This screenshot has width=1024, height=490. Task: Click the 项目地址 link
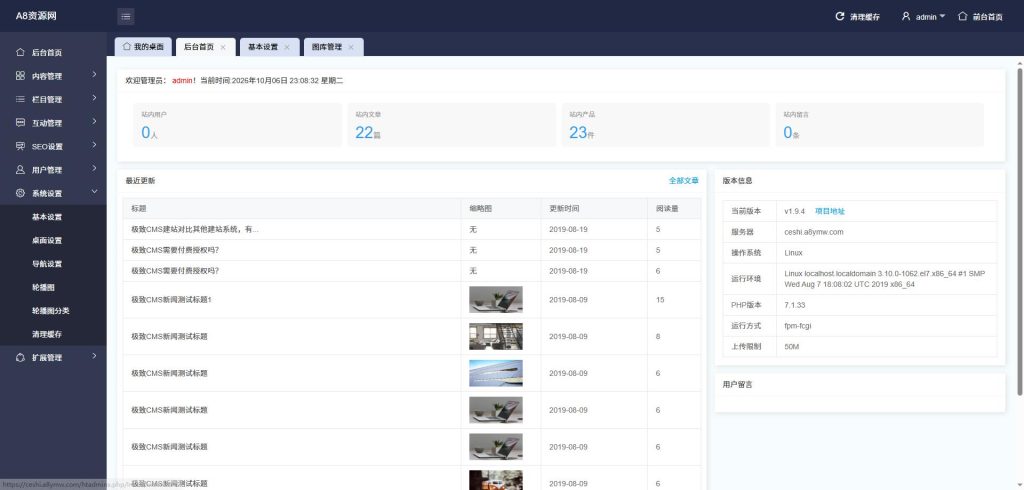[830, 211]
